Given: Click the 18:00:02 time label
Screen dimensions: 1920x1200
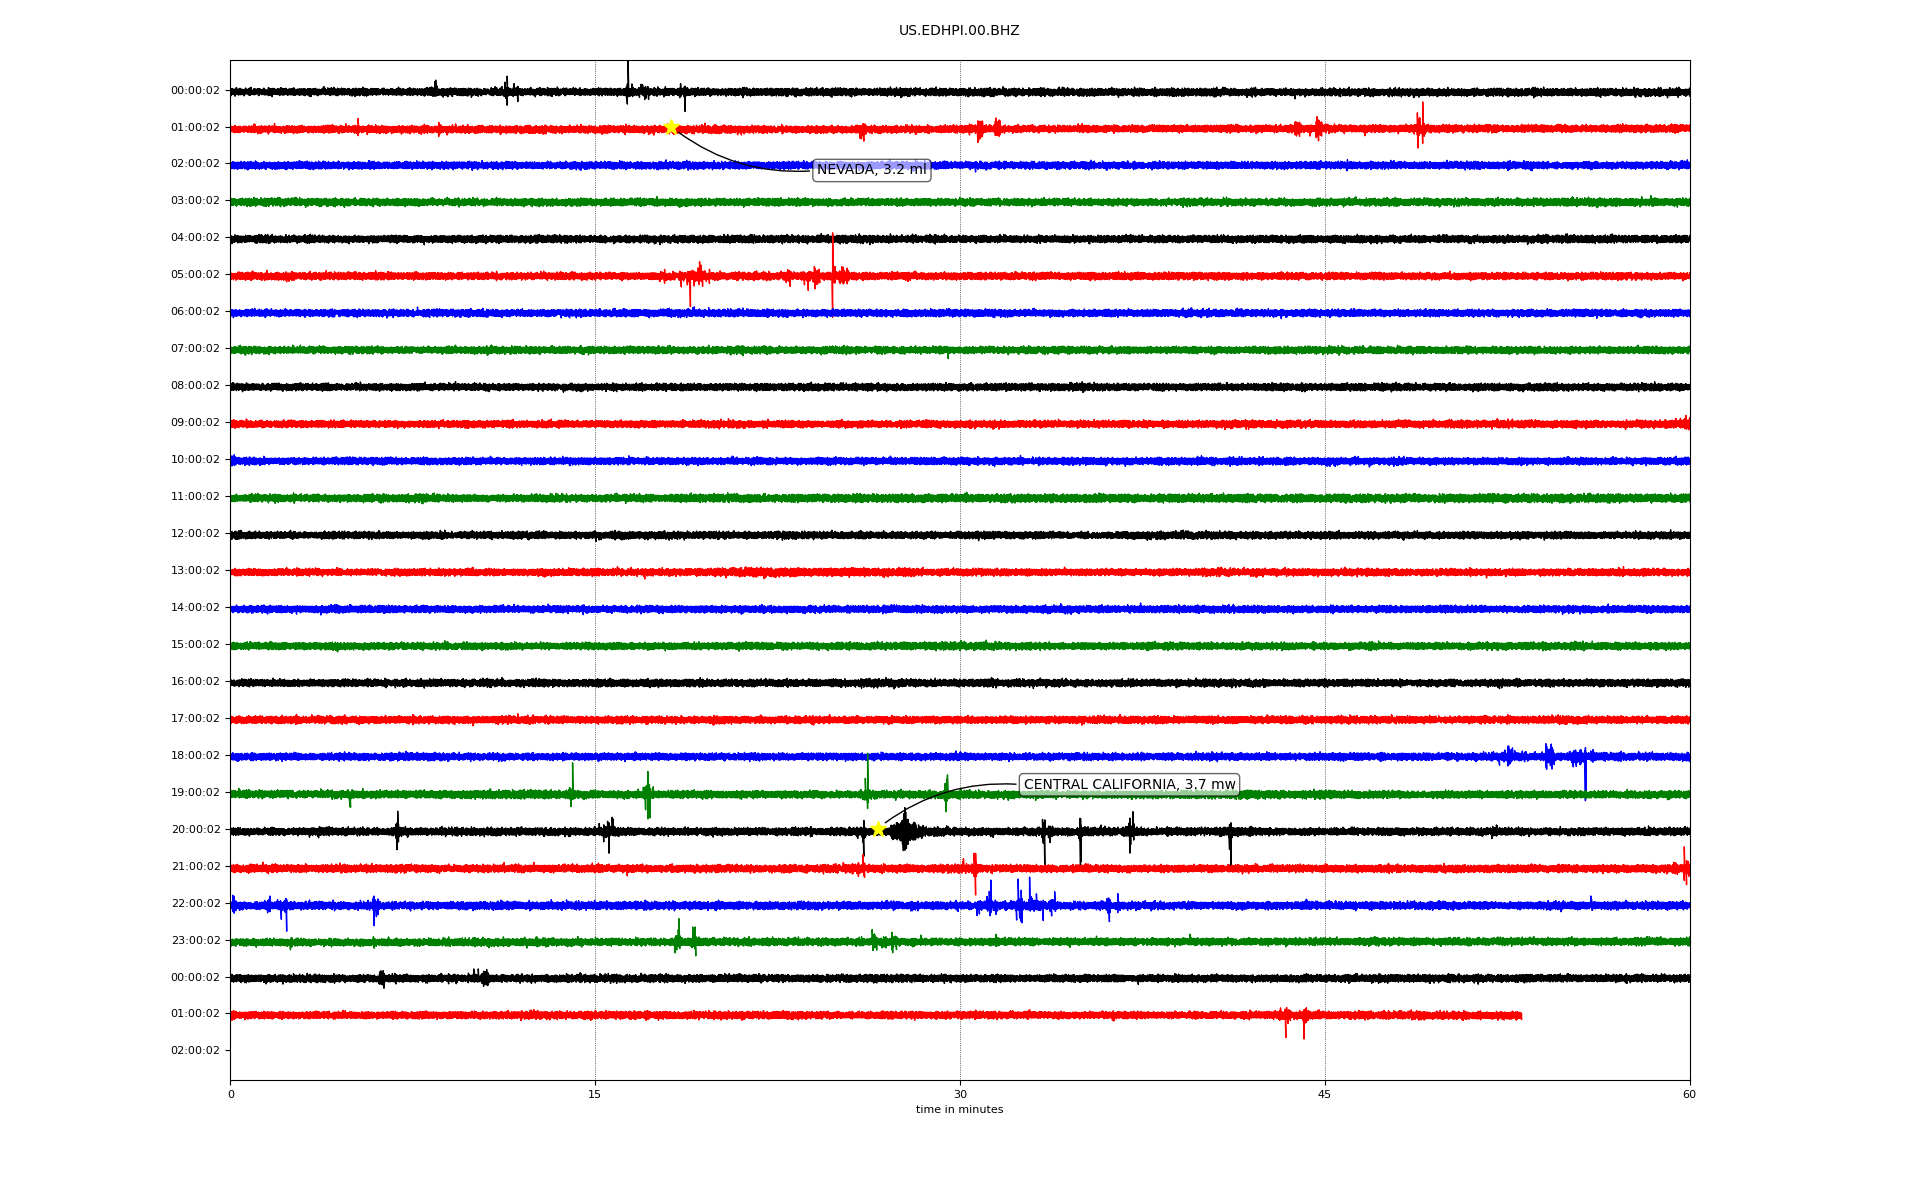Looking at the screenshot, I should coord(195,756).
